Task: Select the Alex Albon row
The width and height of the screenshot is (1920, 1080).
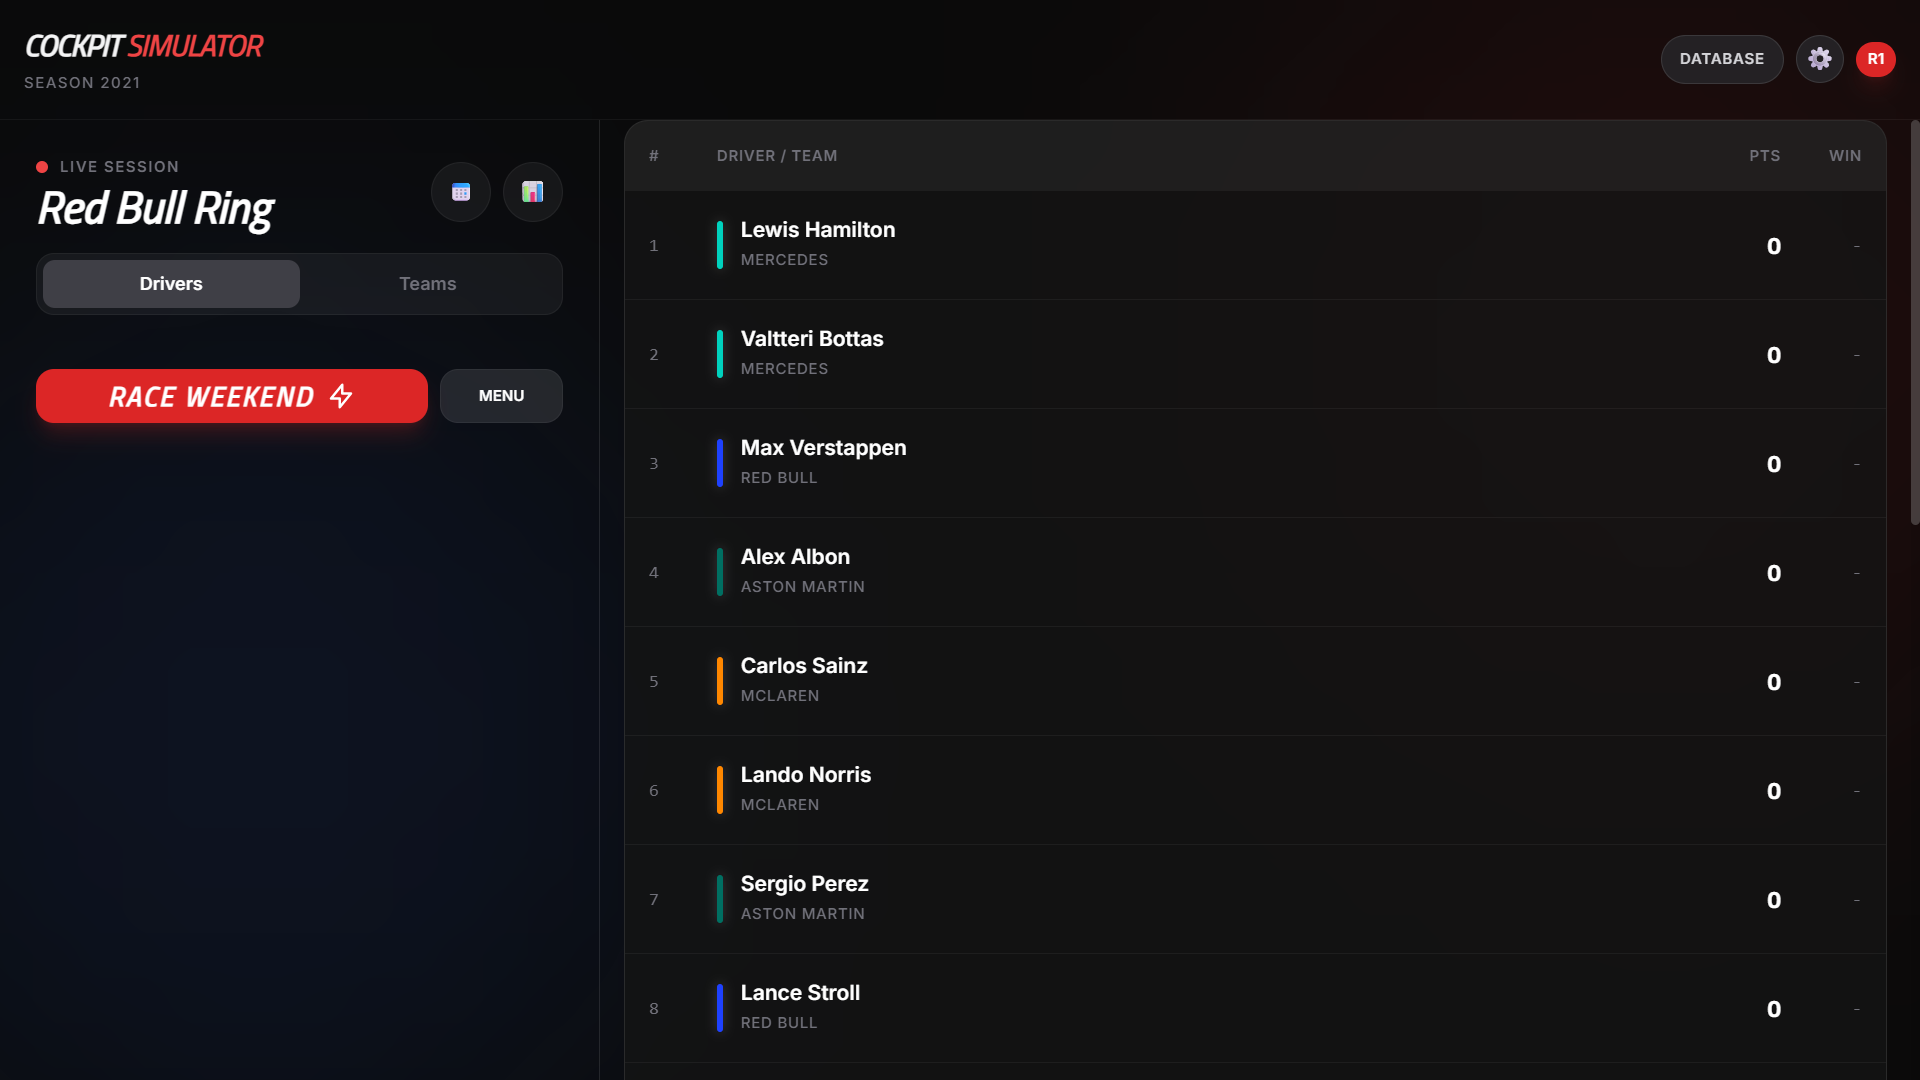Action: (x=1255, y=572)
